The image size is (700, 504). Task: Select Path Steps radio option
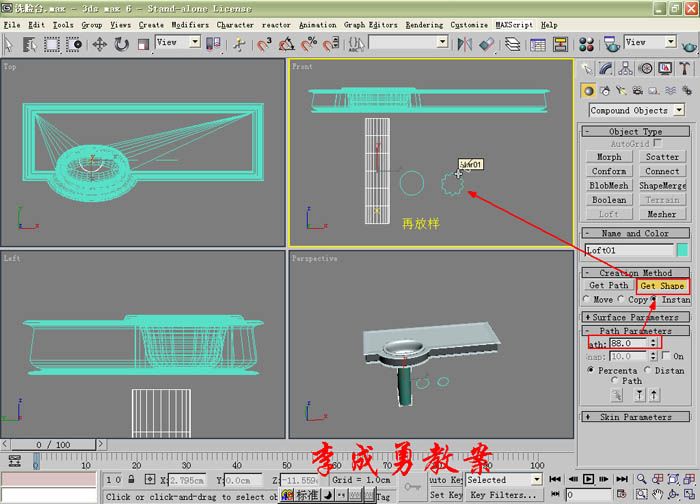click(x=615, y=380)
